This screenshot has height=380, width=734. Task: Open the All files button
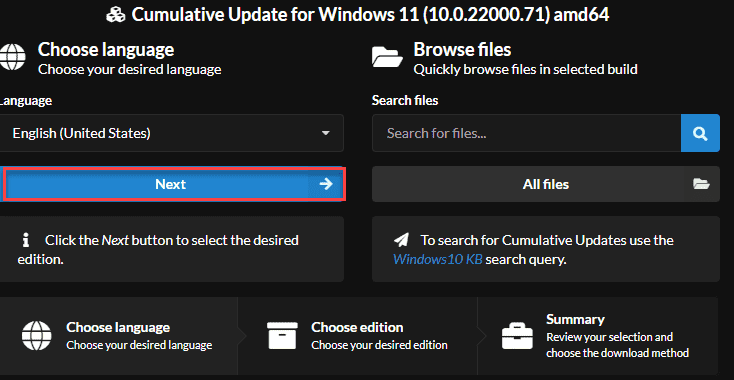click(546, 184)
